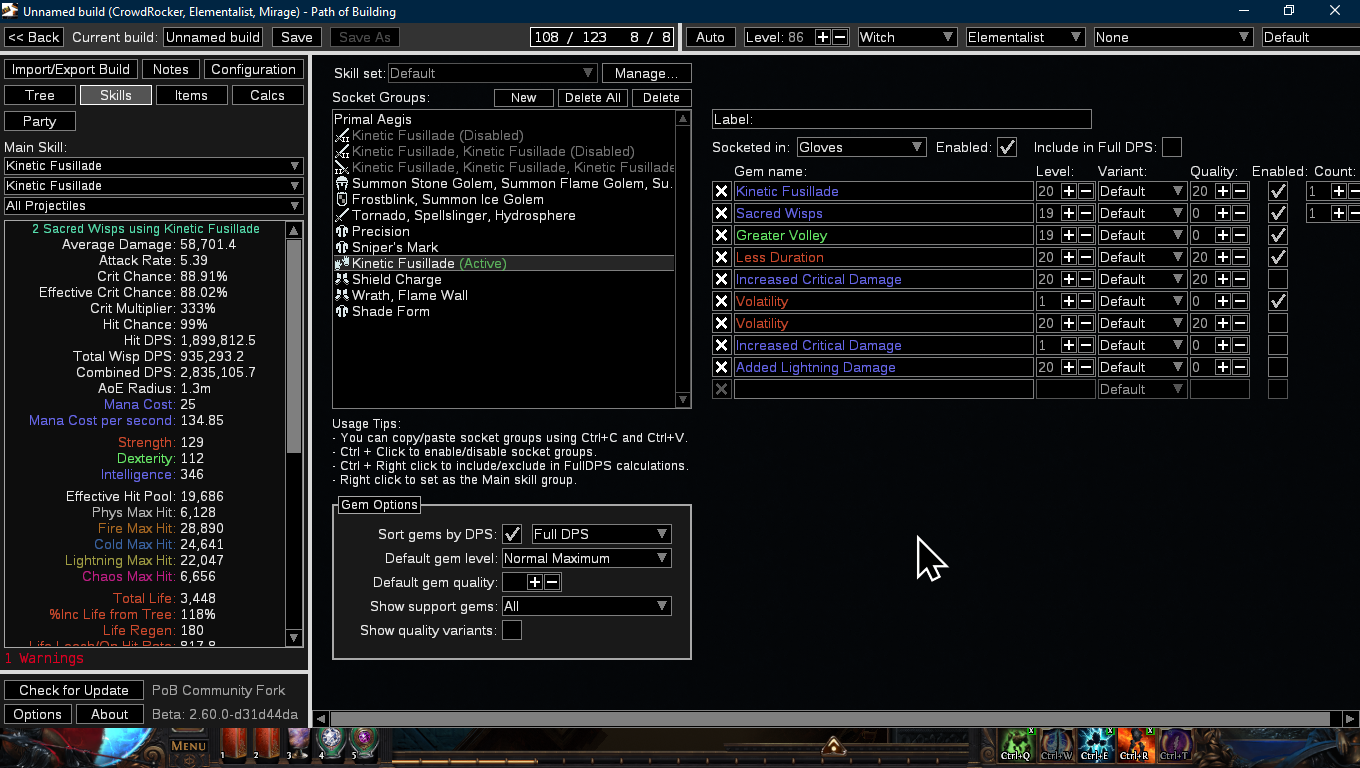Open the Witch class dropdown

pos(907,37)
